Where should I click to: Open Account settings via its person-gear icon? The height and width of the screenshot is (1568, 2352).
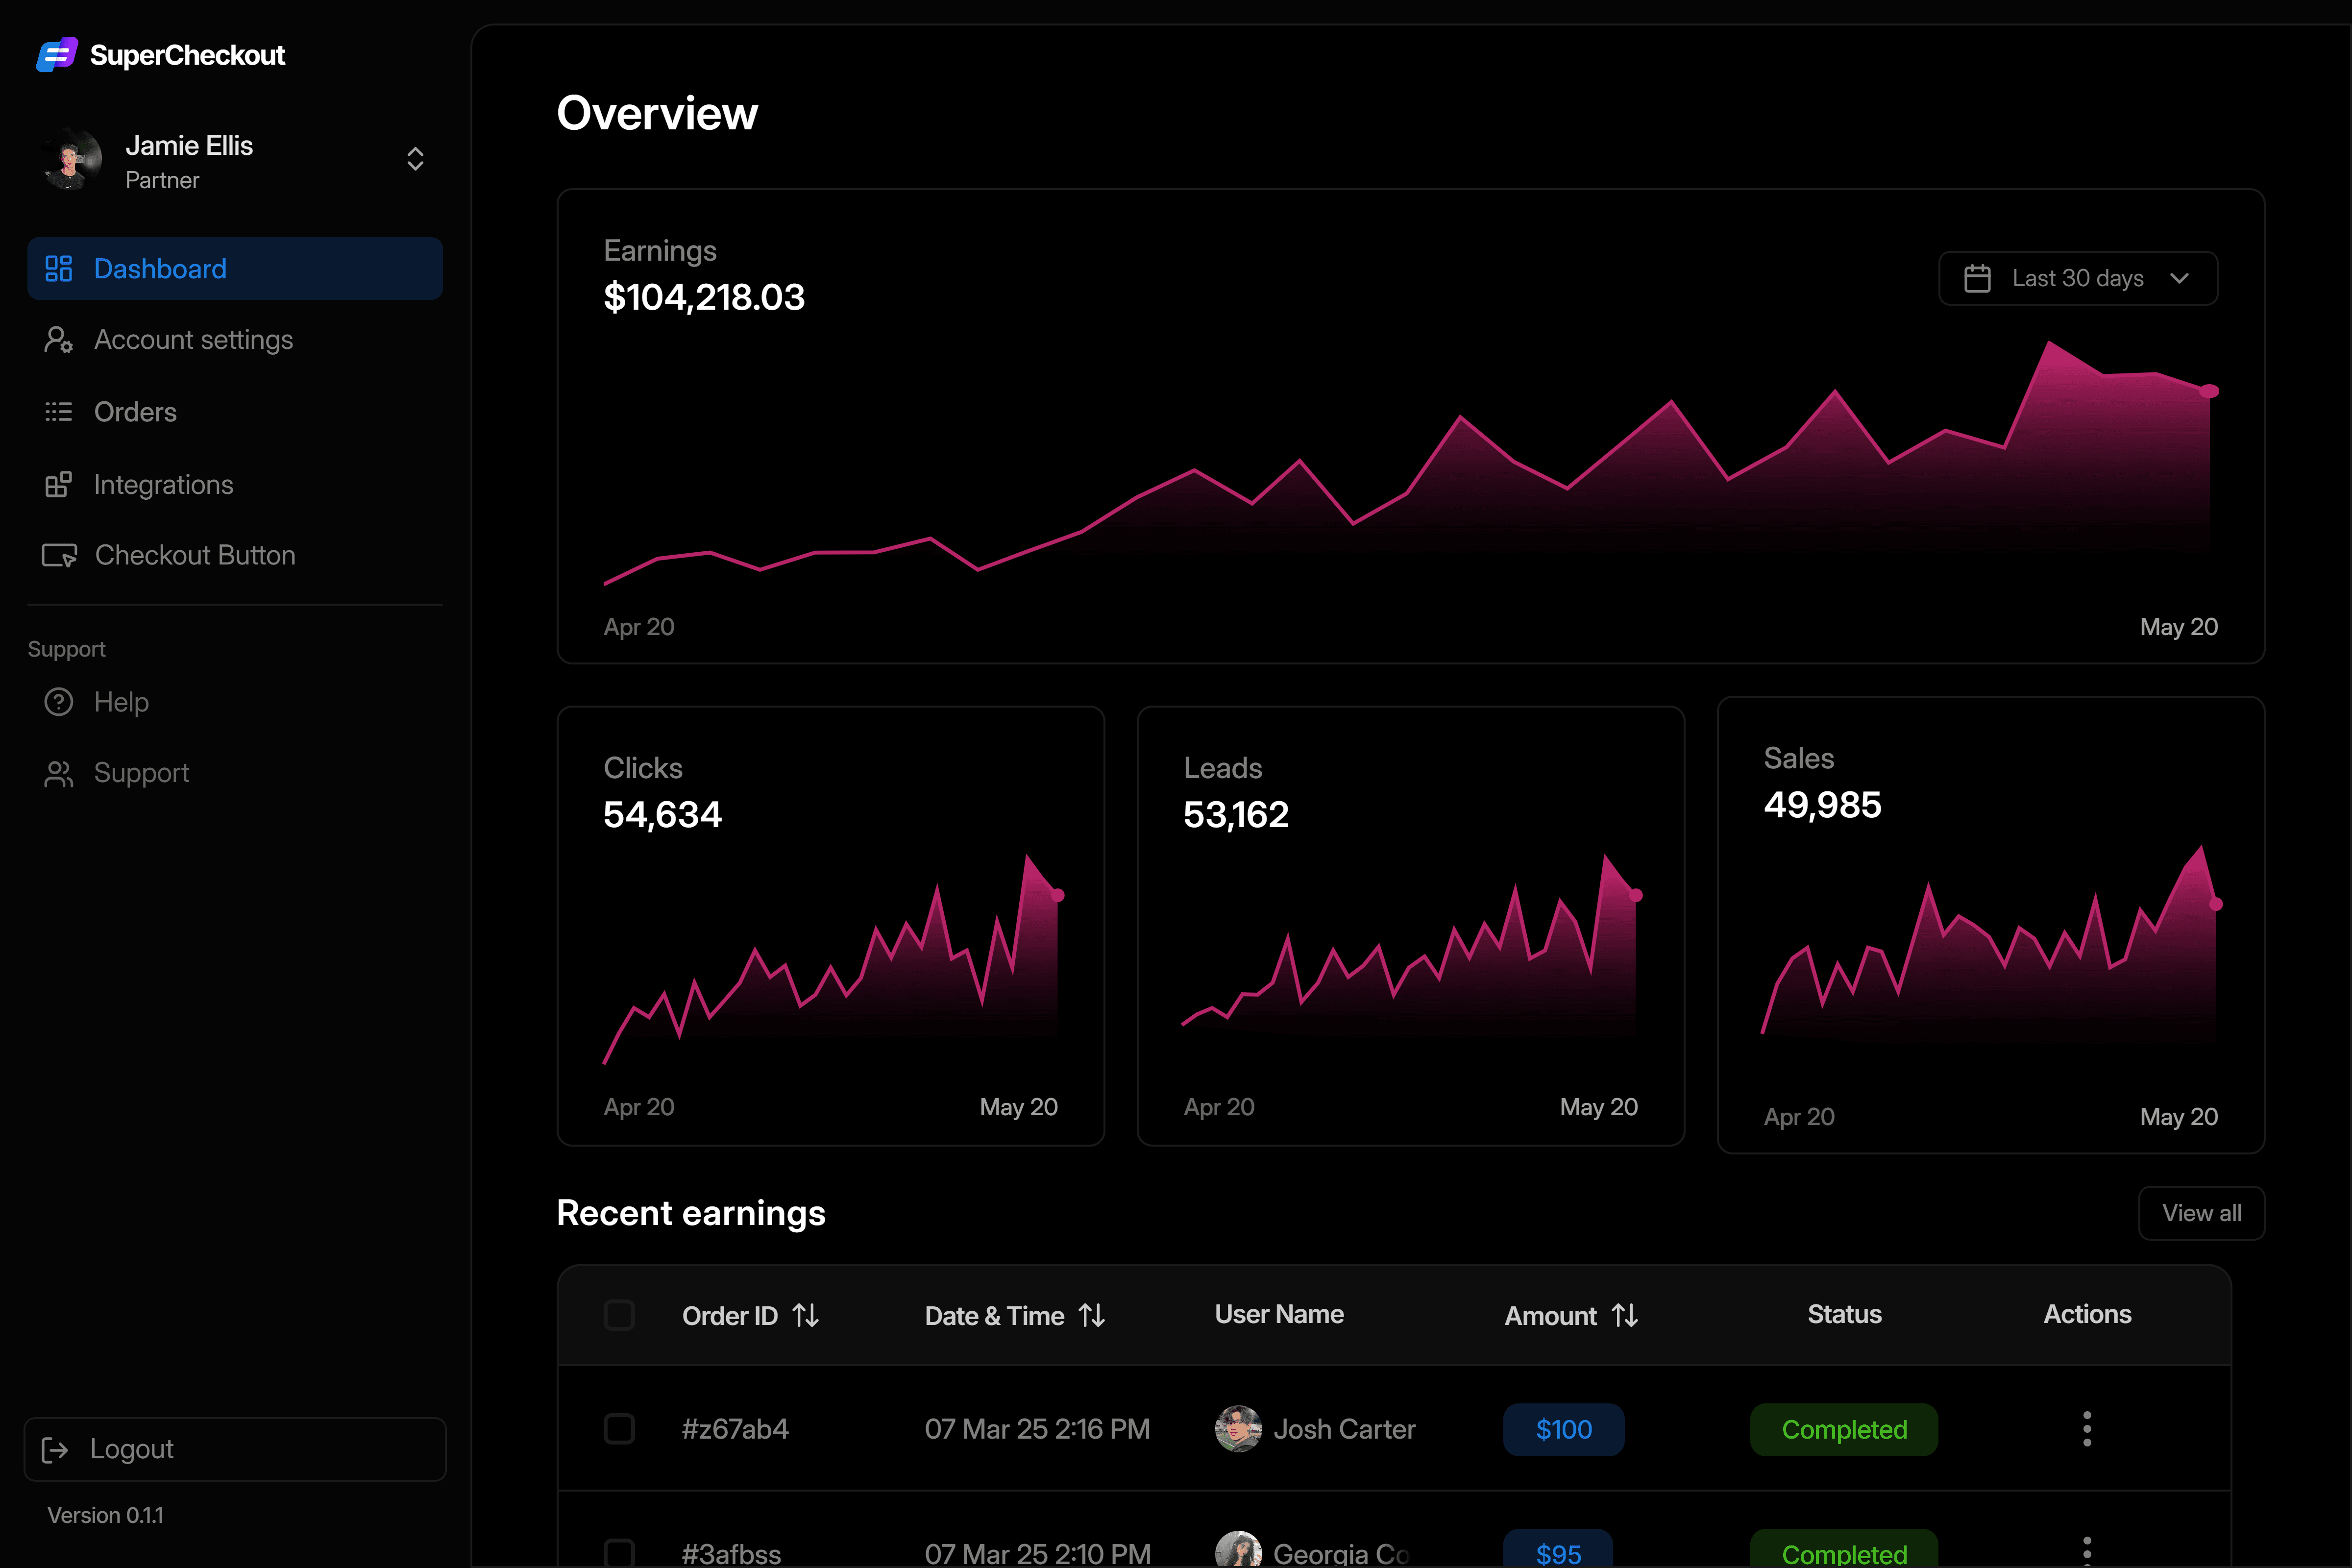click(x=59, y=340)
